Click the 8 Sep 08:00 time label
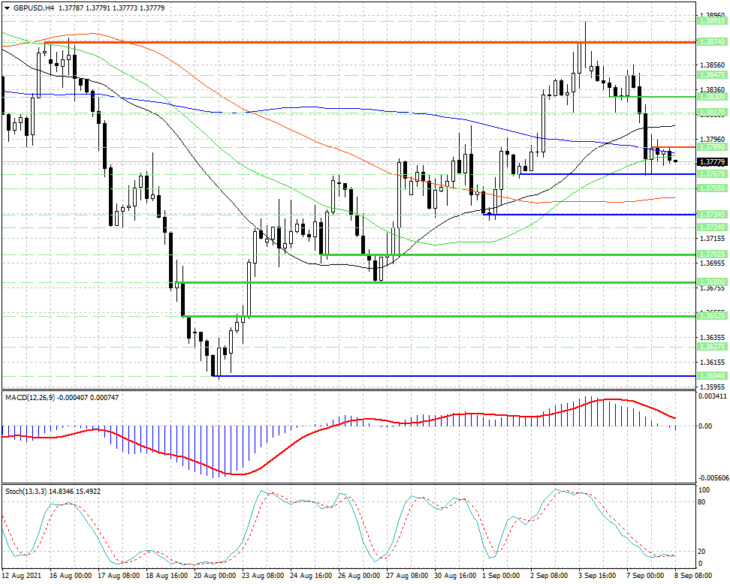The height and width of the screenshot is (584, 730). [693, 576]
